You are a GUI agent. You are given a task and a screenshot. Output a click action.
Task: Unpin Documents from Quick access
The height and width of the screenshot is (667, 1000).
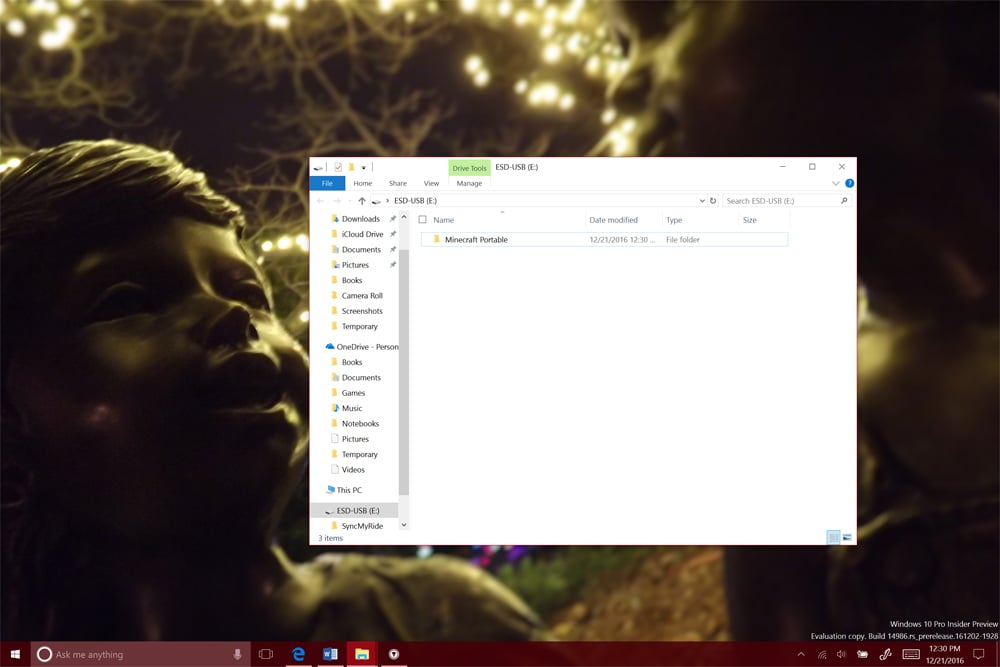click(x=395, y=249)
